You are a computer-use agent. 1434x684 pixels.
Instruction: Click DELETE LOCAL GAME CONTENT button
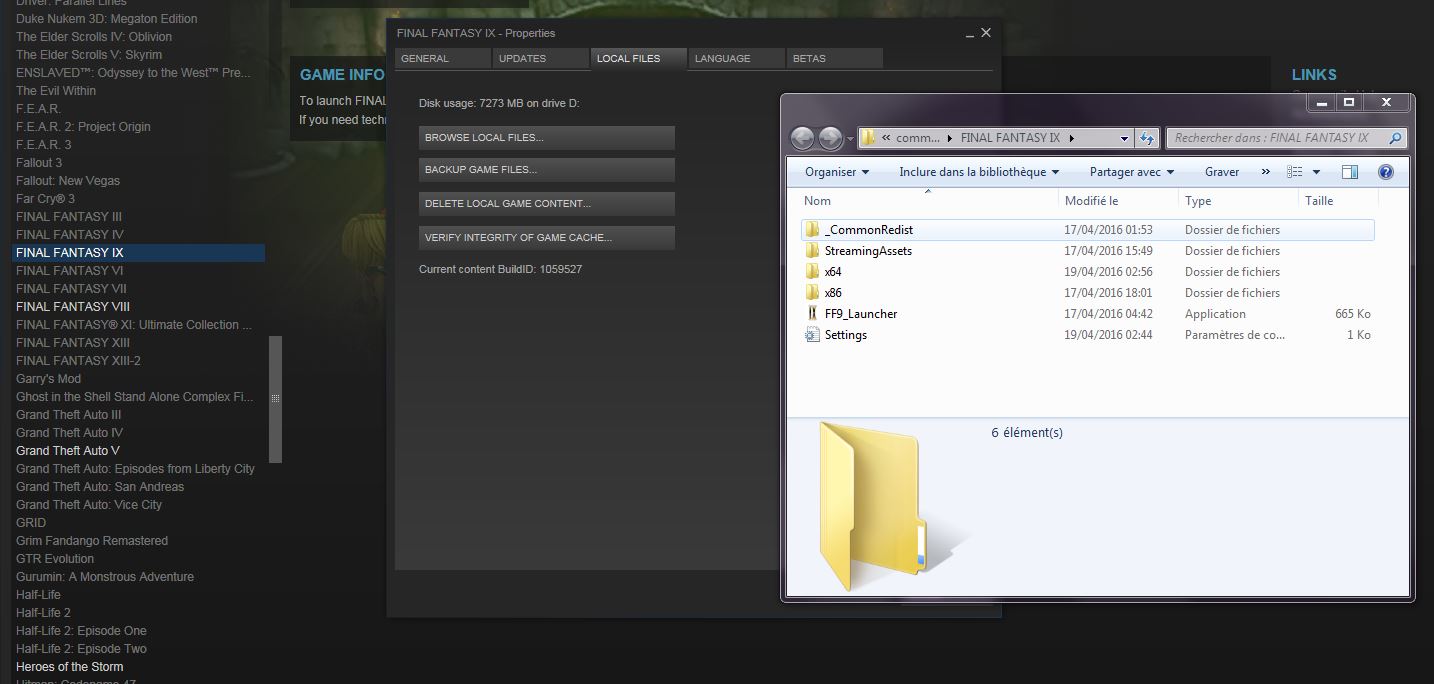[547, 204]
